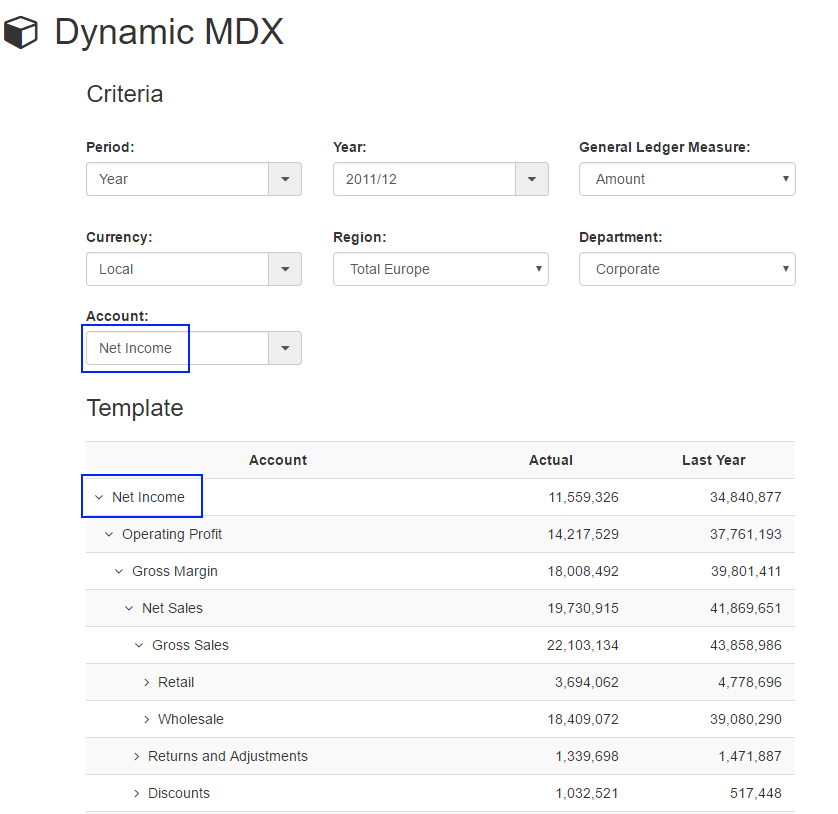Collapse the Net Sales row chevron

coord(129,608)
